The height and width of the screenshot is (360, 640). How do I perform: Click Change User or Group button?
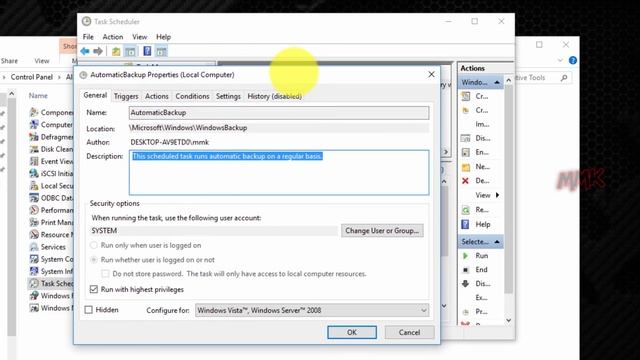382,231
